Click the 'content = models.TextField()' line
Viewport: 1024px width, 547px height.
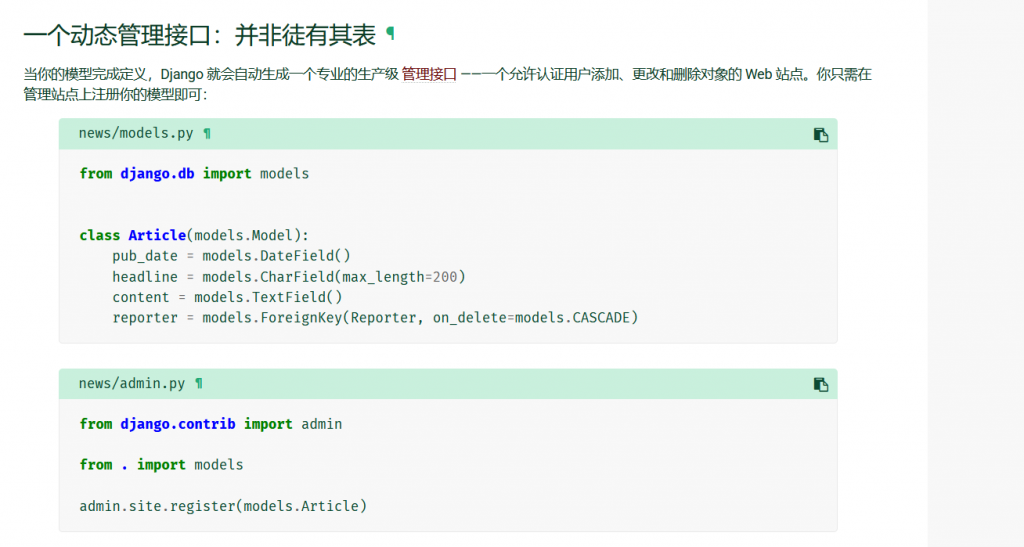click(x=227, y=297)
